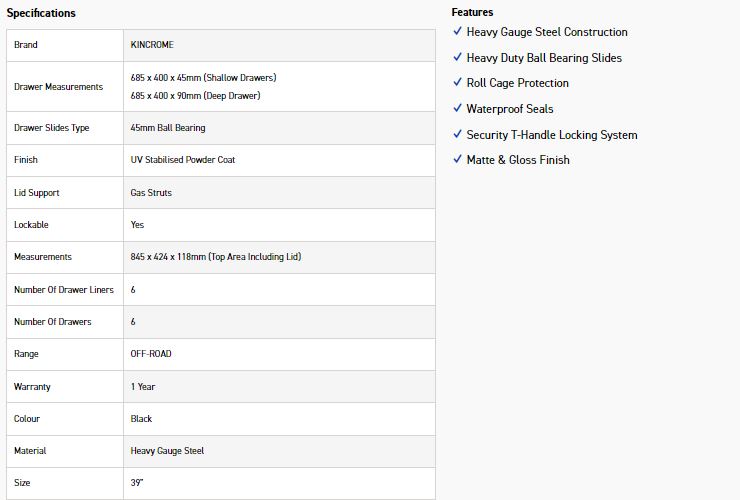Click checkmark next to Waterproof Seals
Viewport: 740px width, 500px height.
pyautogui.click(x=457, y=108)
